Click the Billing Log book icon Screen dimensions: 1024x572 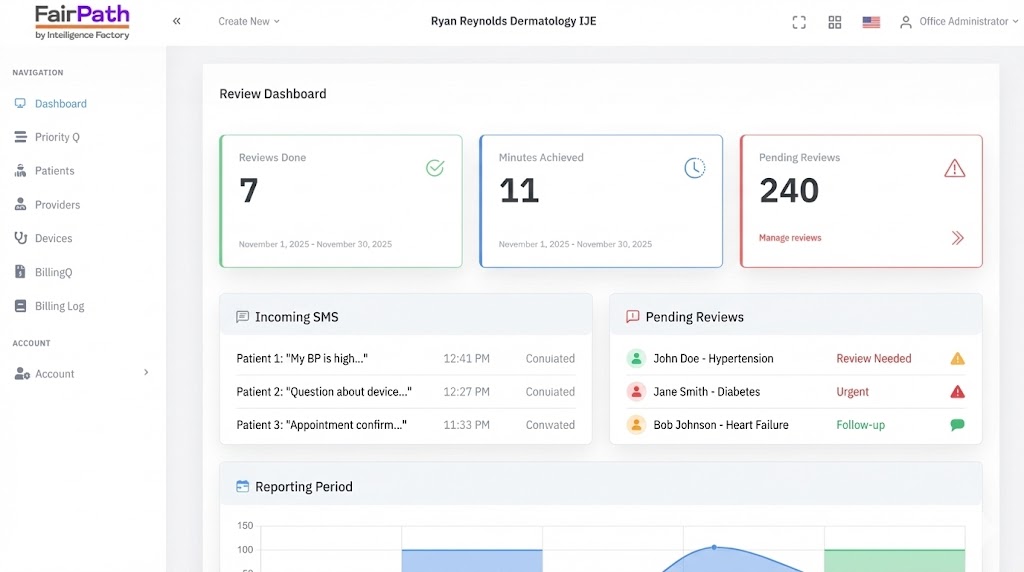(20, 306)
